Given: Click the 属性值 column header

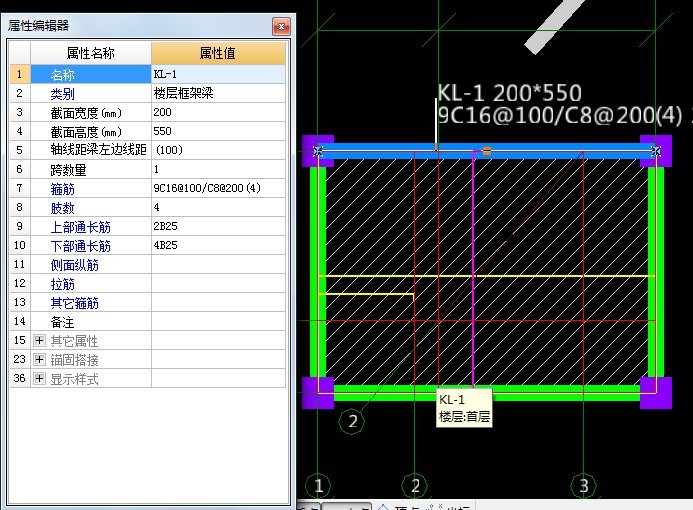Looking at the screenshot, I should point(218,53).
